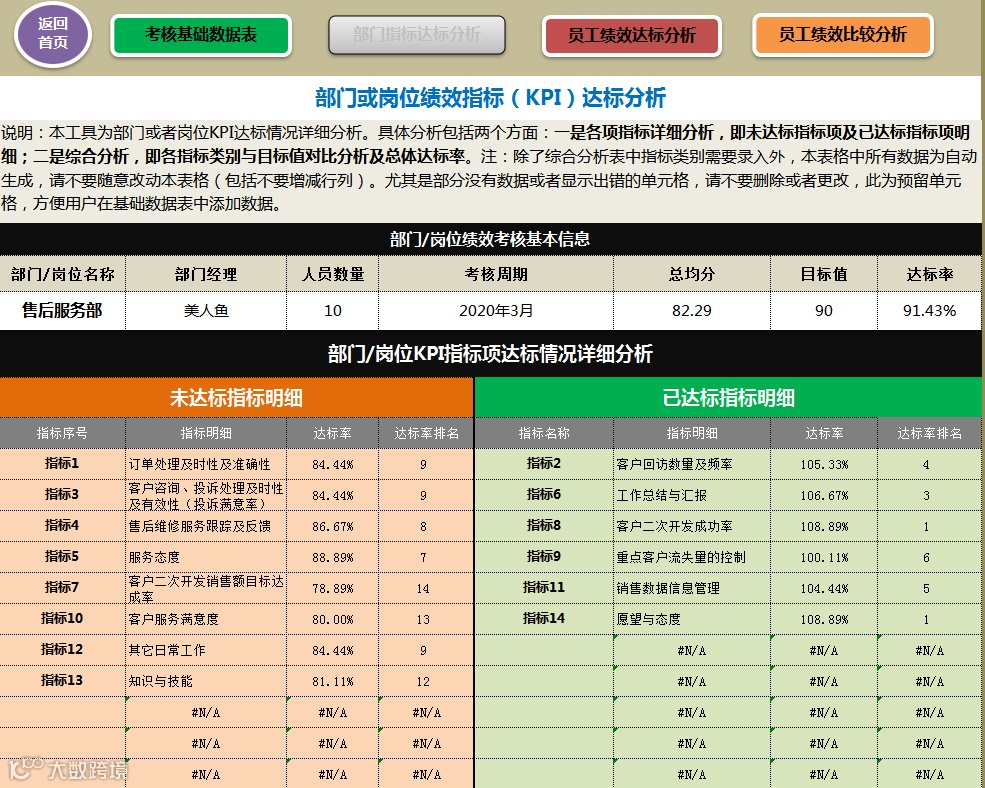Click the 部门经理 column header

pyautogui.click(x=206, y=274)
